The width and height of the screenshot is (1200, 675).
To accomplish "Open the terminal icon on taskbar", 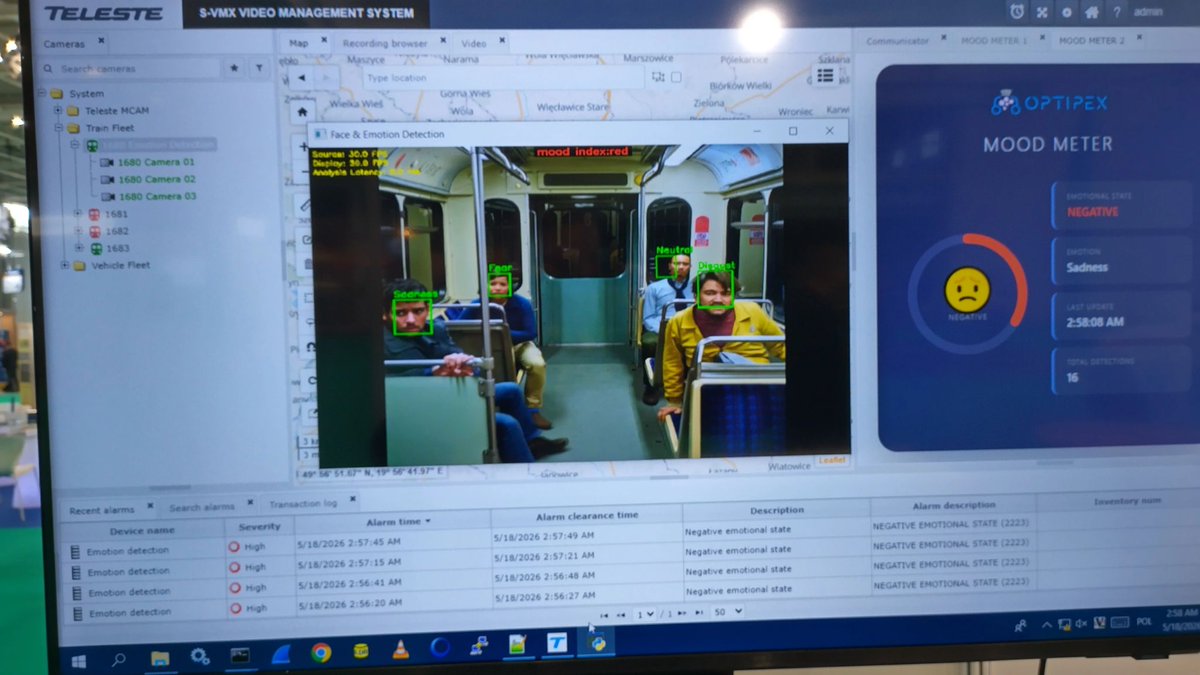I will point(240,656).
